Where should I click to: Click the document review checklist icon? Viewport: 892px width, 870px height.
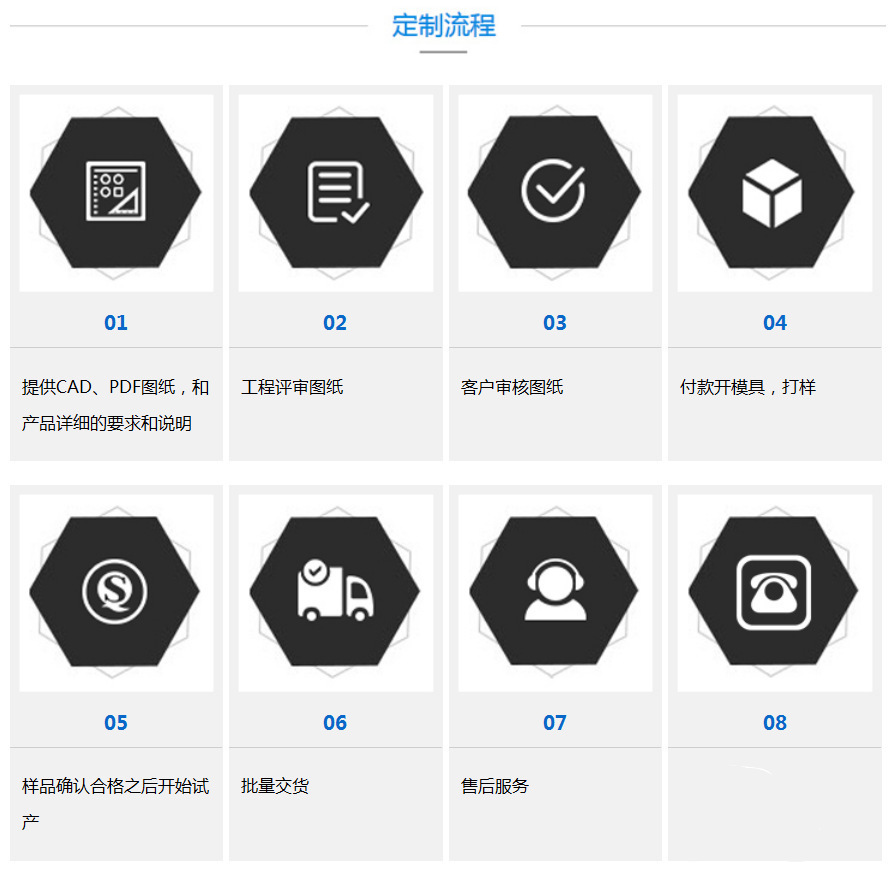click(x=336, y=191)
